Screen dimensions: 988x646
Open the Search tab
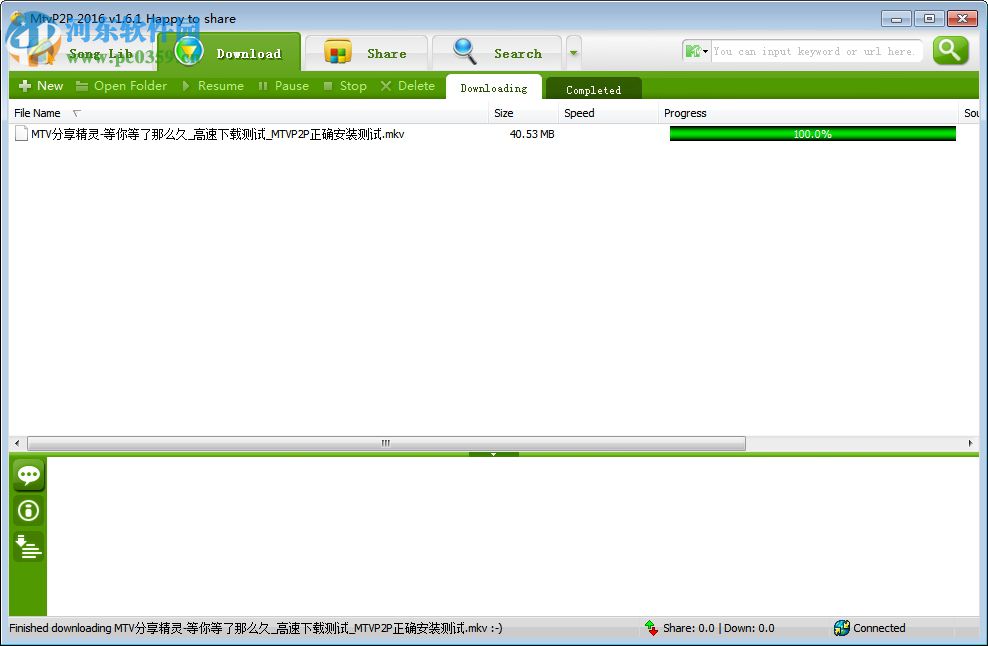pos(497,53)
